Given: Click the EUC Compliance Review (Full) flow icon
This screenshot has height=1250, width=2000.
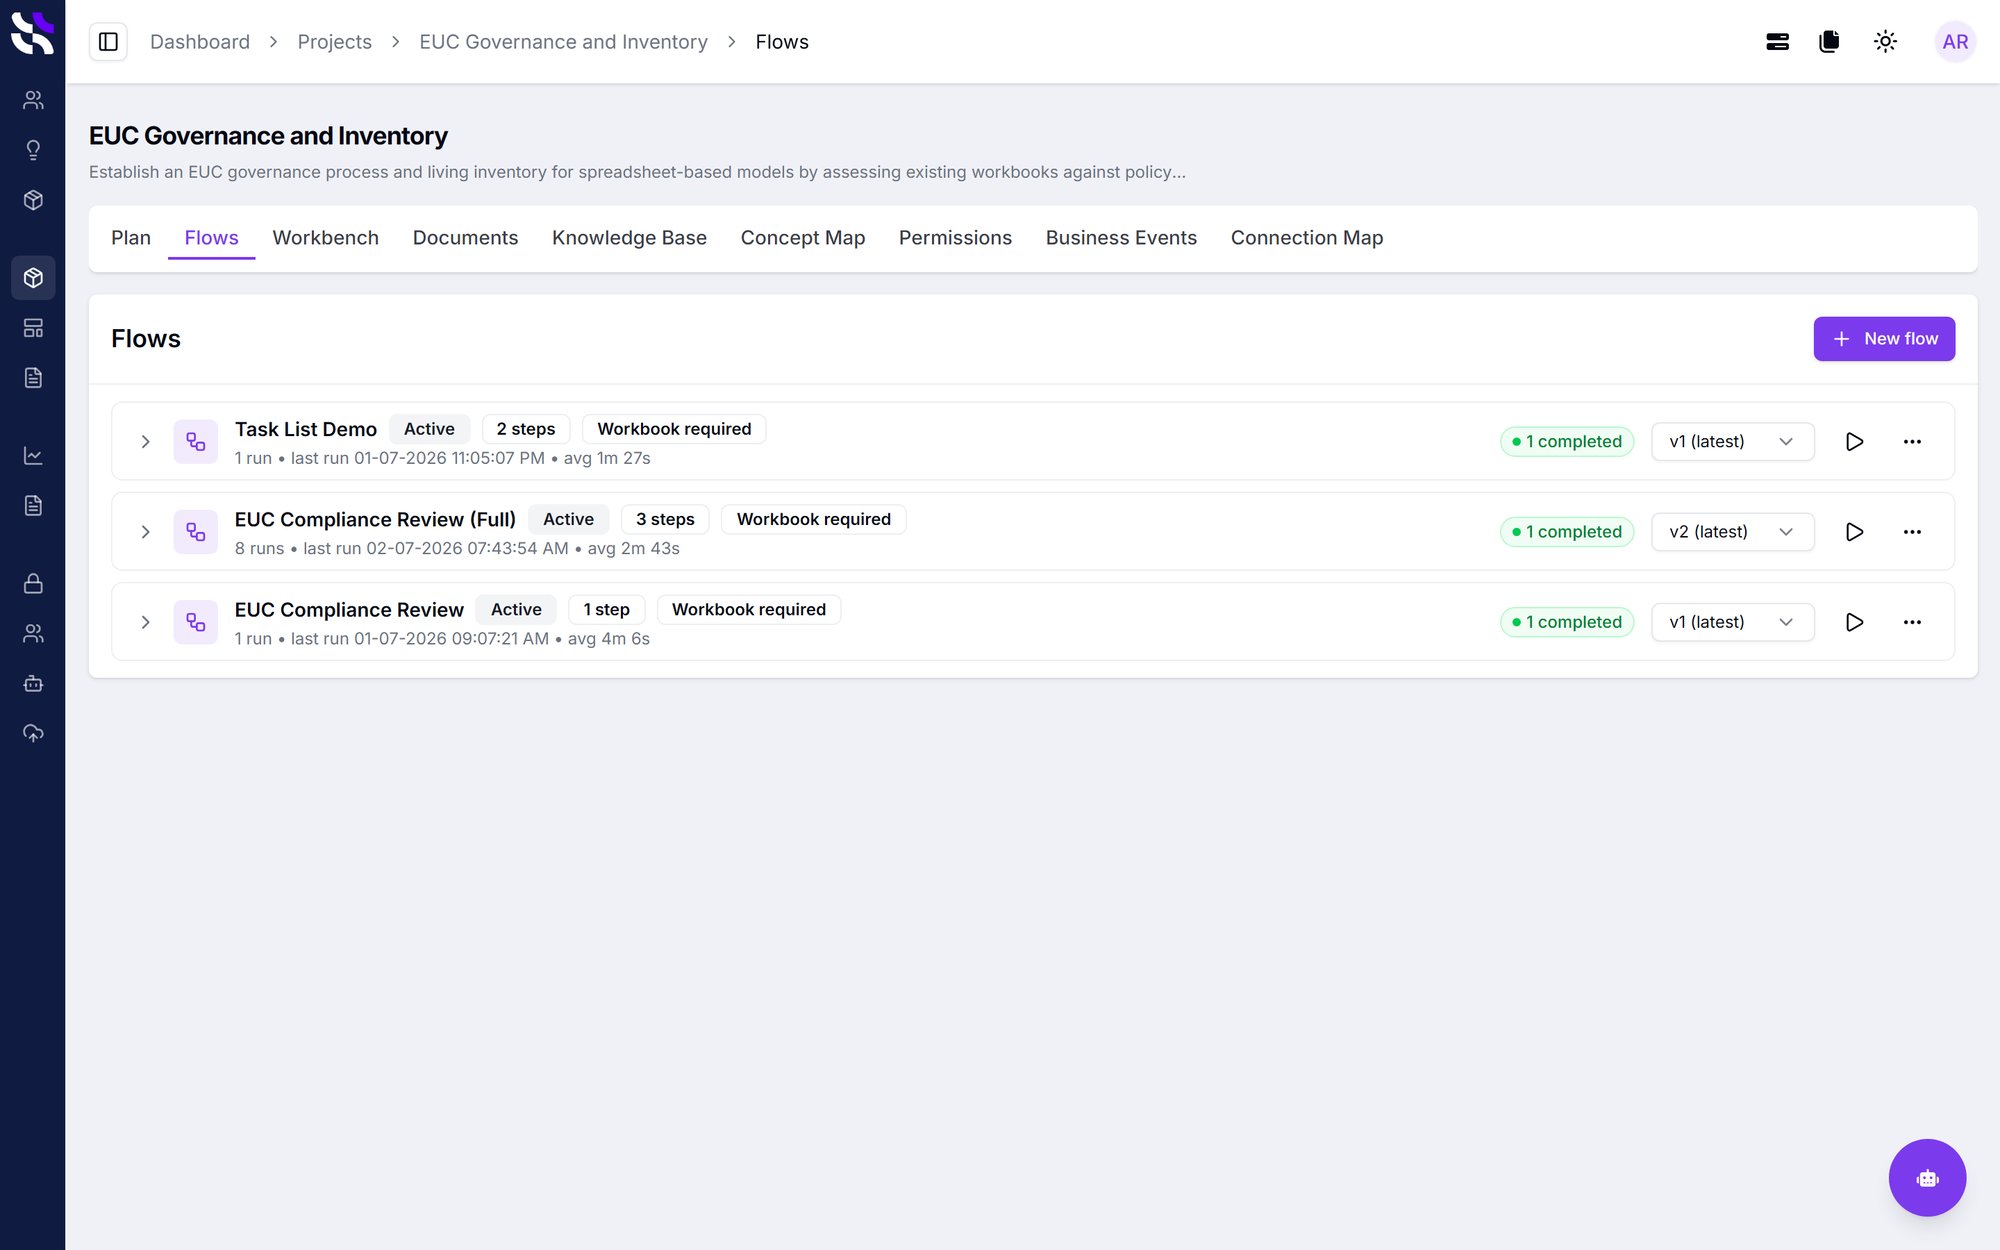Looking at the screenshot, I should coord(195,532).
